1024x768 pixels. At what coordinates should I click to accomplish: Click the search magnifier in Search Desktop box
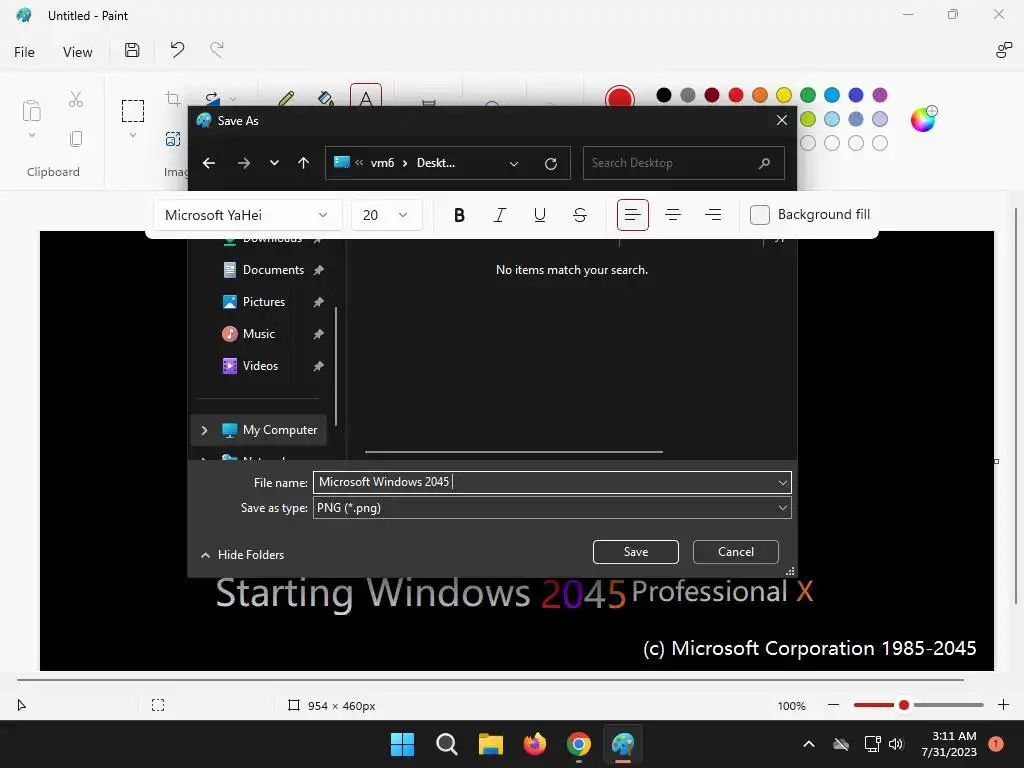(x=764, y=163)
